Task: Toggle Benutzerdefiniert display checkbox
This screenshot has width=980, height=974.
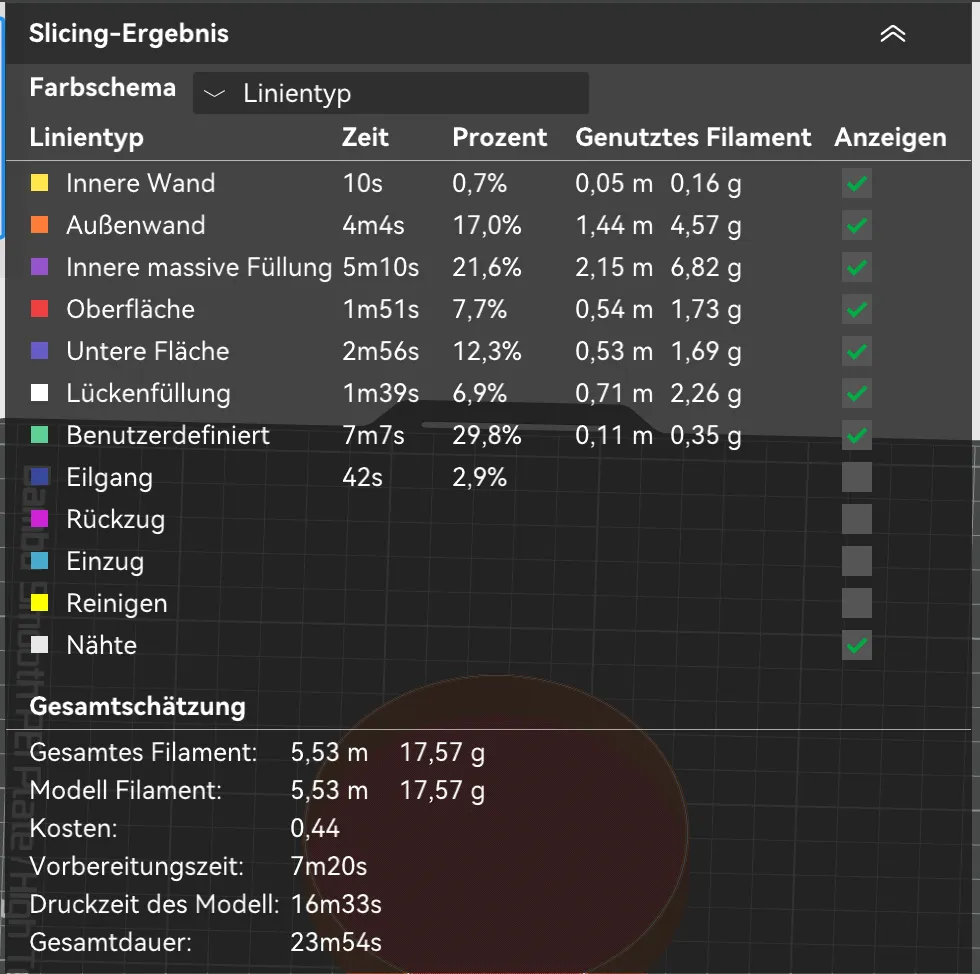Action: pyautogui.click(x=856, y=435)
